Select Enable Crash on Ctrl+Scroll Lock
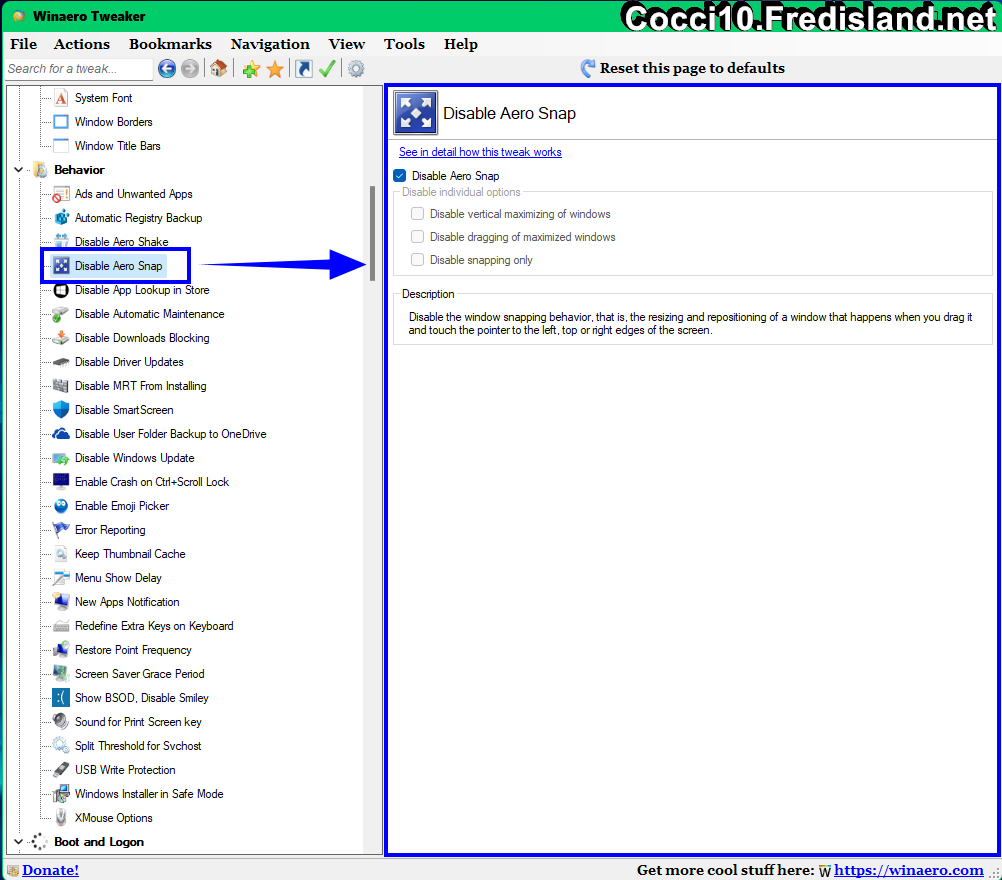The width and height of the screenshot is (1002, 880). pos(151,482)
